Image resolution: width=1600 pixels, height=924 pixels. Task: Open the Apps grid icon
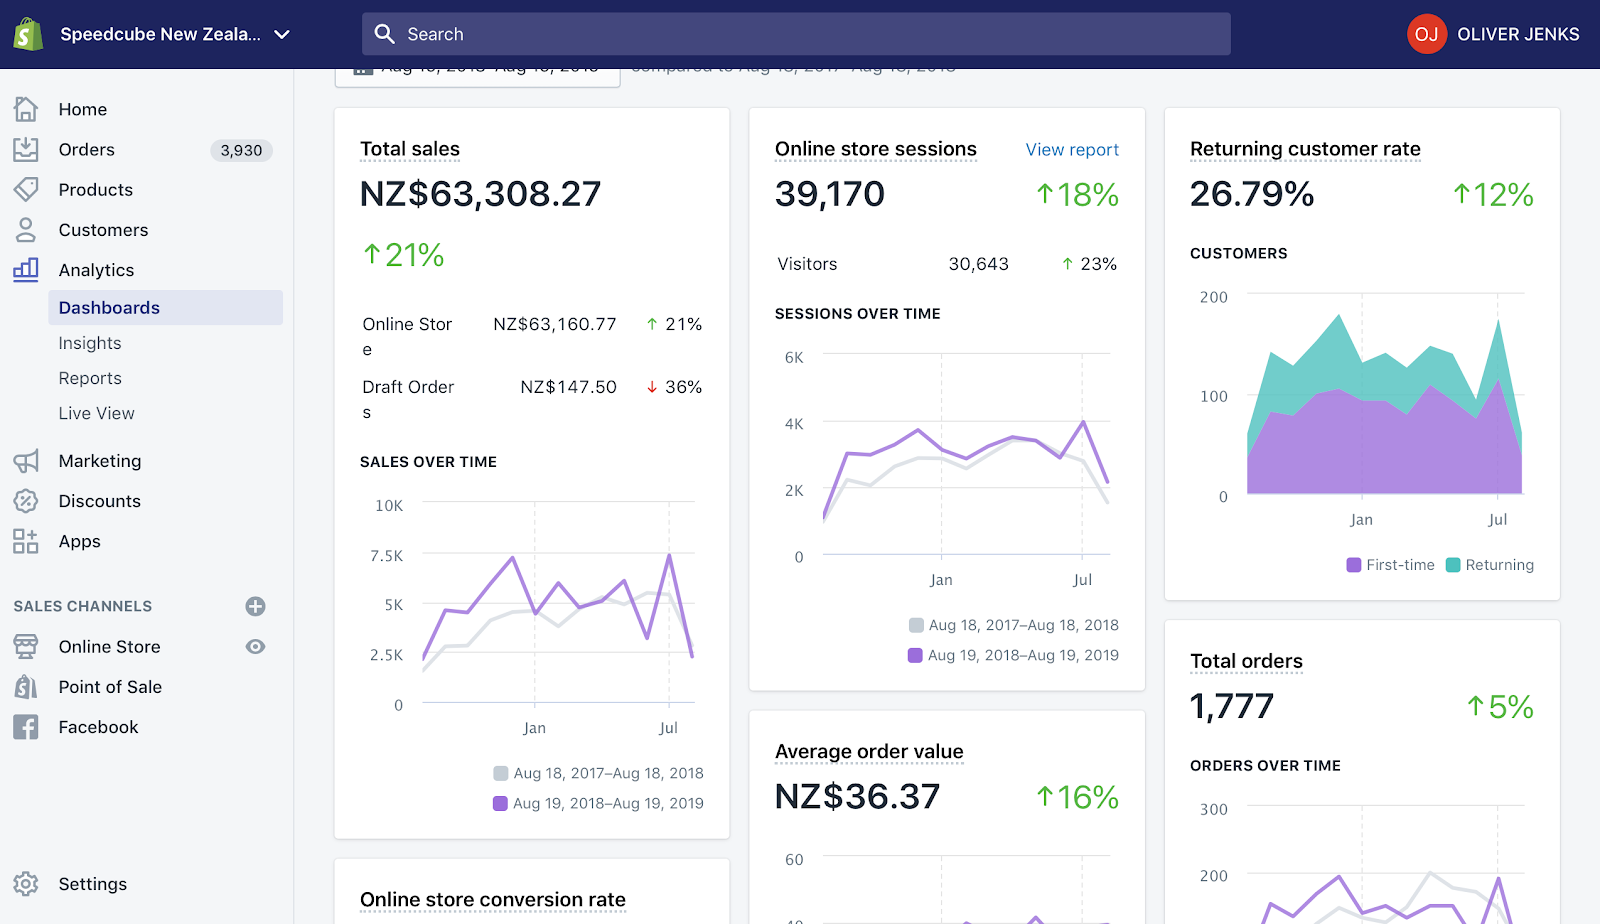pyautogui.click(x=26, y=541)
